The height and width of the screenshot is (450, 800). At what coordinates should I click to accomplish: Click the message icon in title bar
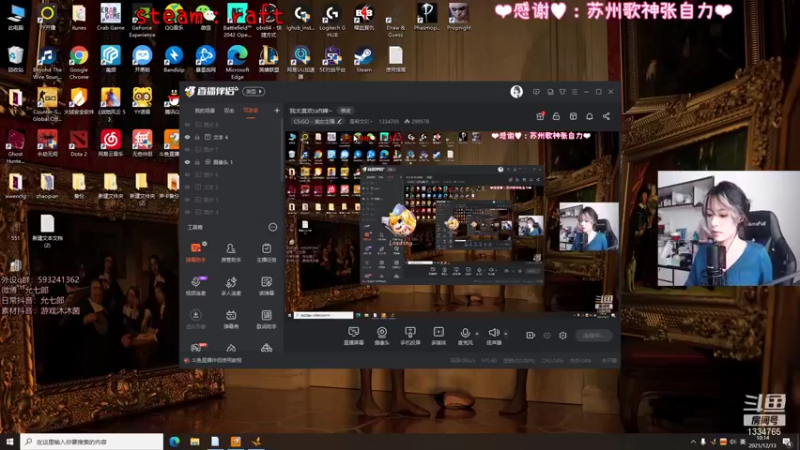pos(536,92)
